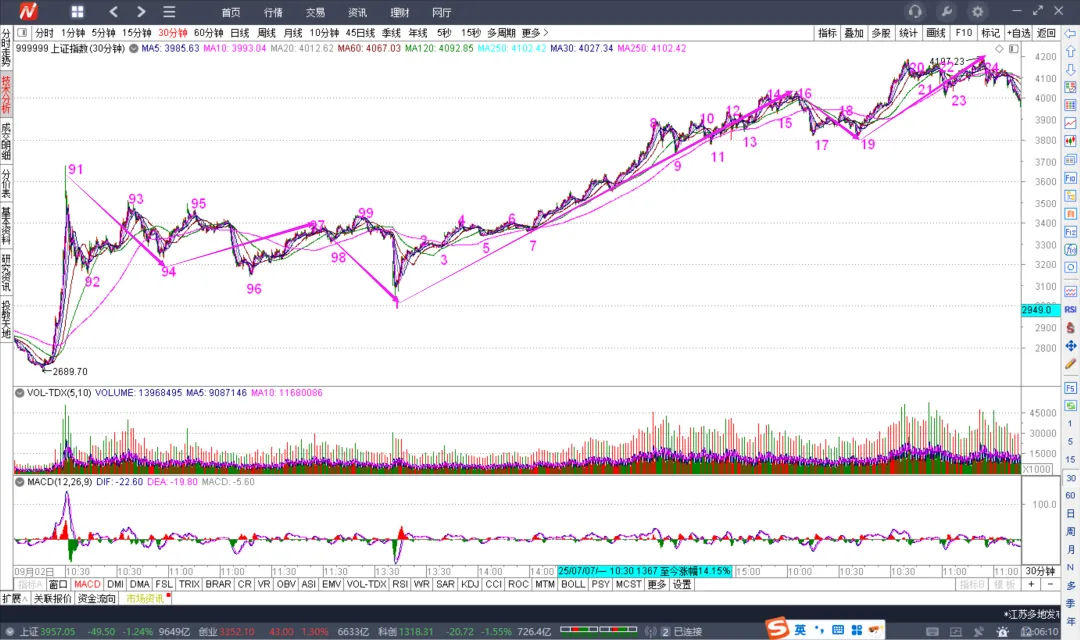Expand the status bar round arrow button

coord(10,632)
